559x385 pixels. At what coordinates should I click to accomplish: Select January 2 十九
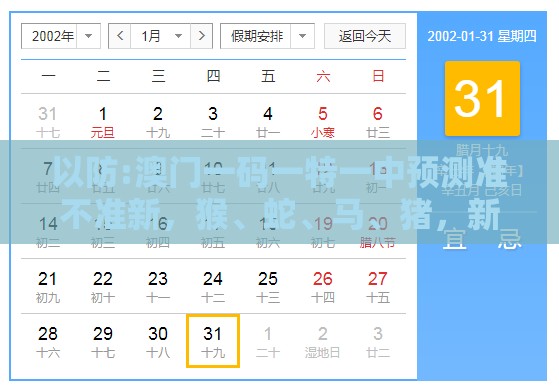tap(158, 122)
